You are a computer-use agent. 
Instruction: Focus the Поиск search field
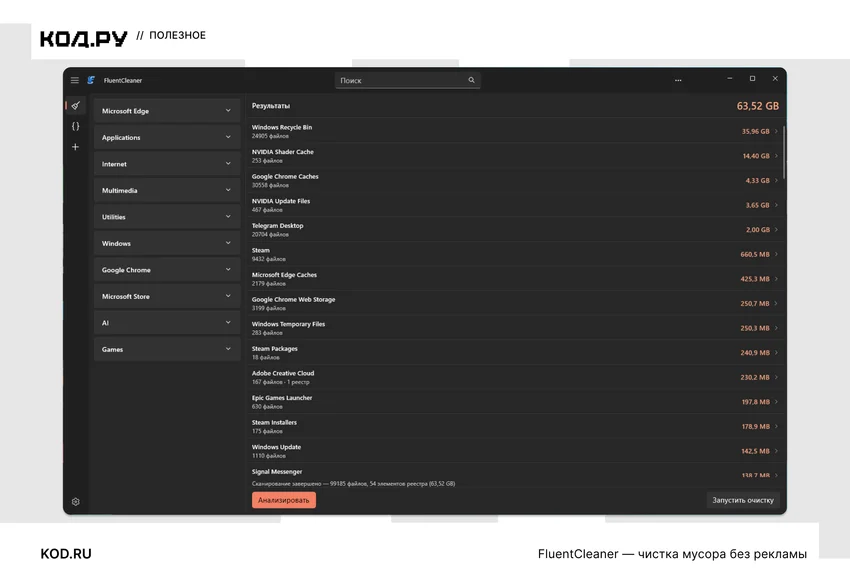coord(408,80)
